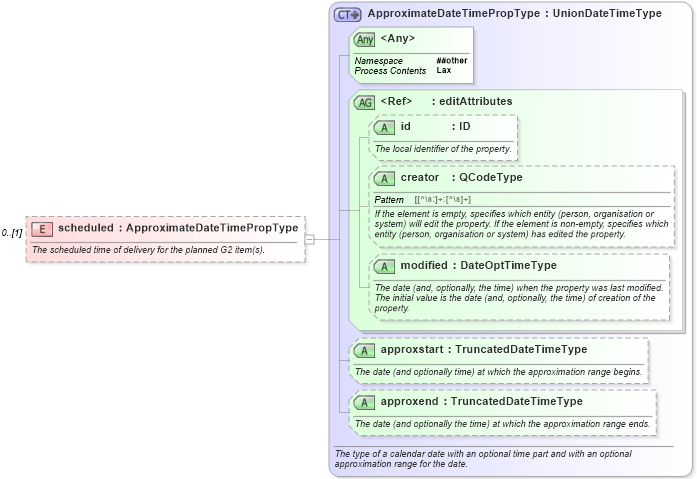The image size is (697, 479).
Task: Select the approxend : TruncatedDateTimeType label
Action: pyautogui.click(x=481, y=401)
